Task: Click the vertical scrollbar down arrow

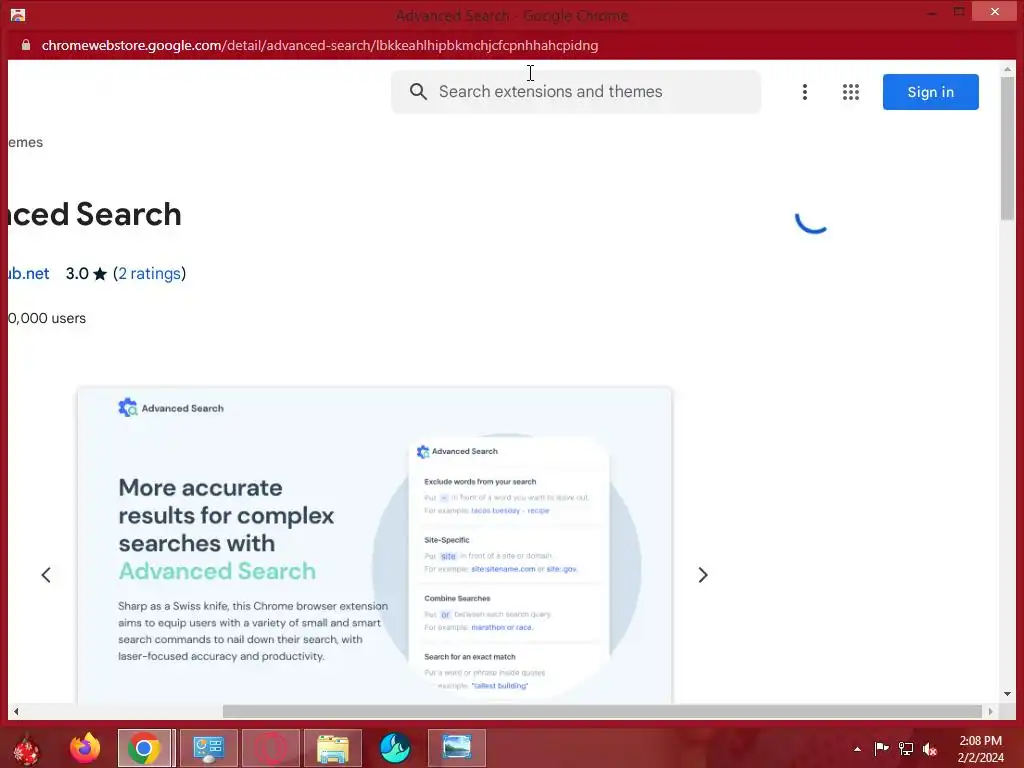Action: pos(1007,694)
